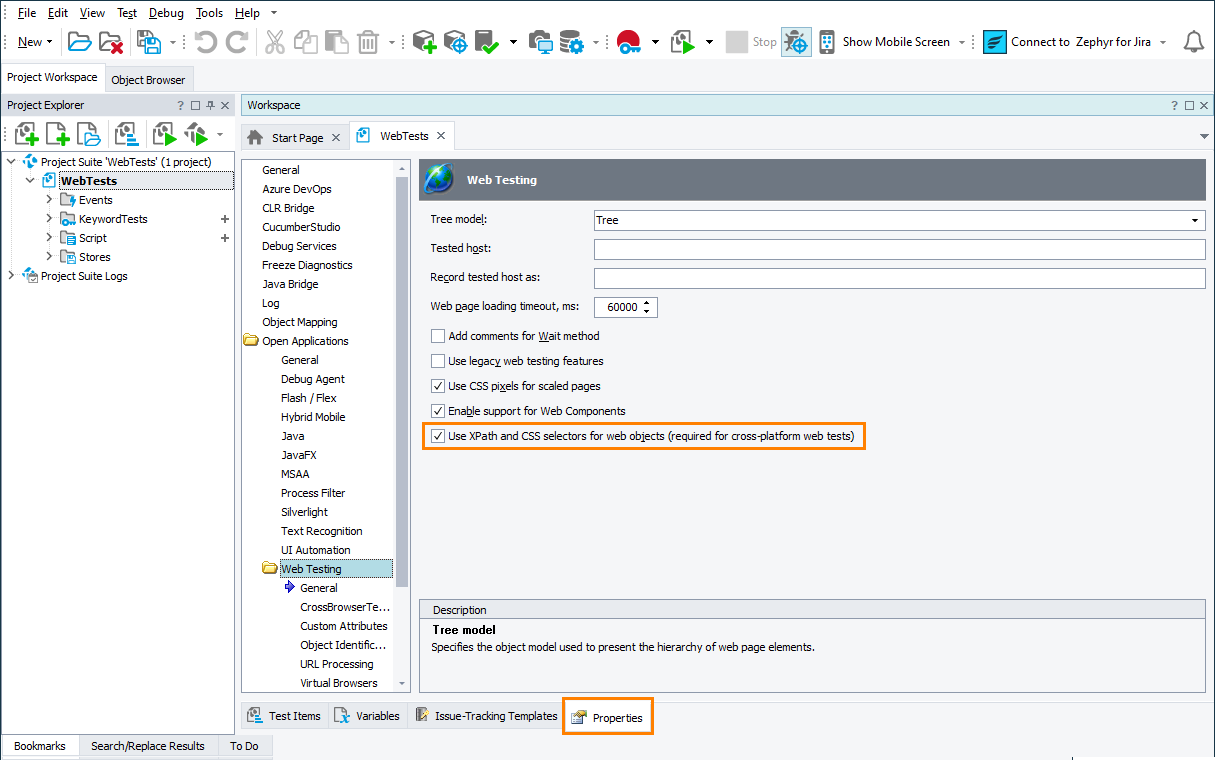The image size is (1215, 760).
Task: Select Object Mapping in options list
Action: 300,322
